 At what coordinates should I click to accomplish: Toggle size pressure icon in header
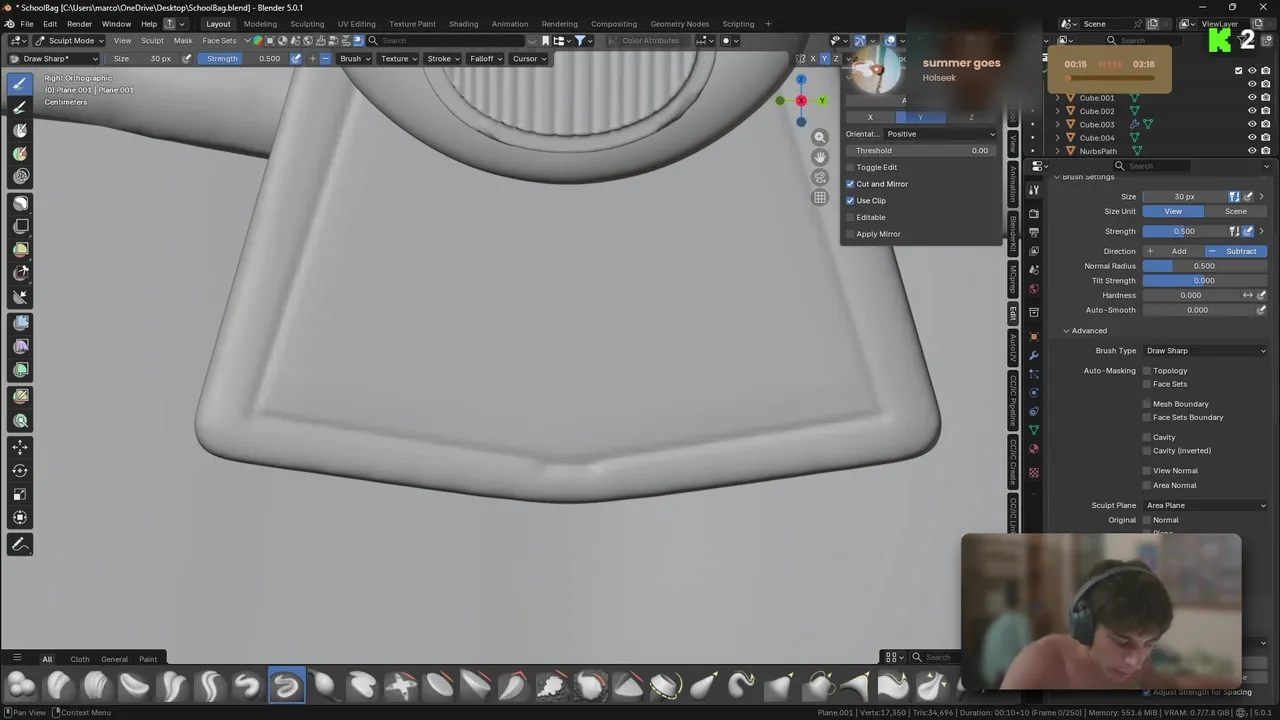[x=187, y=59]
